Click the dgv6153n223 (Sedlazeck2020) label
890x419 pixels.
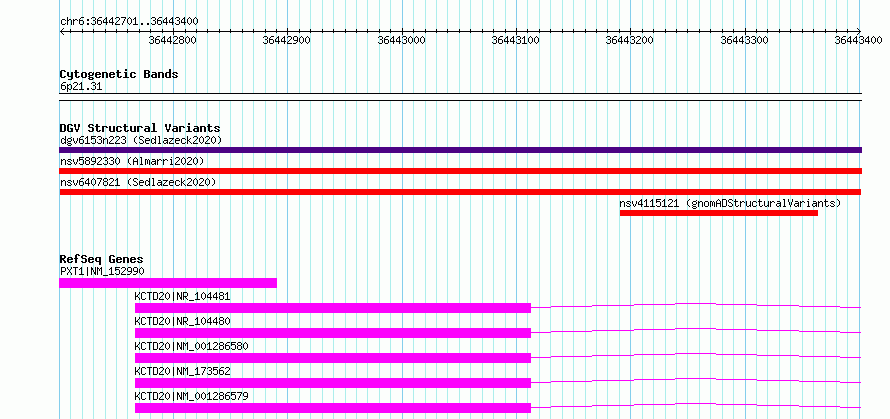pyautogui.click(x=141, y=140)
